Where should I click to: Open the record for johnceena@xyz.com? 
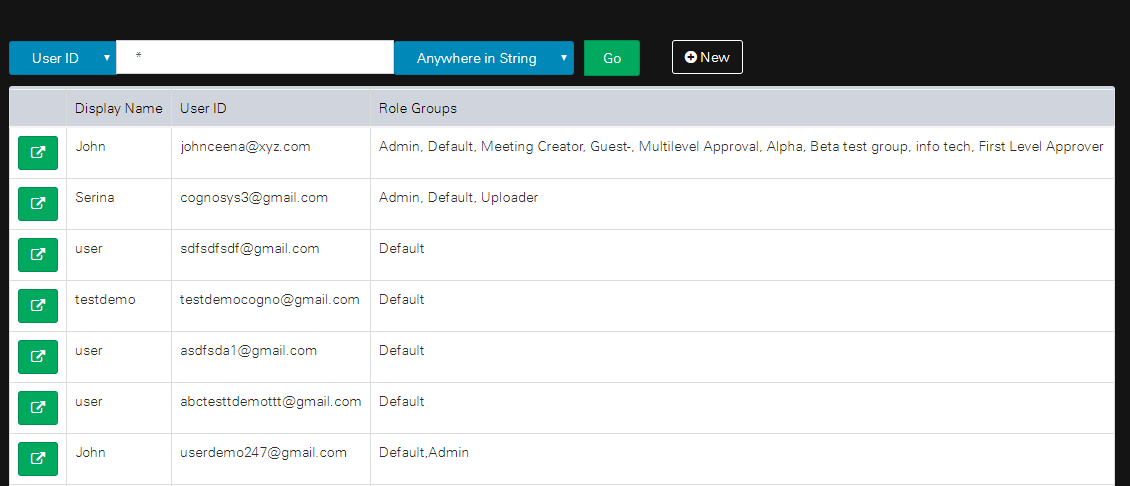pos(37,153)
